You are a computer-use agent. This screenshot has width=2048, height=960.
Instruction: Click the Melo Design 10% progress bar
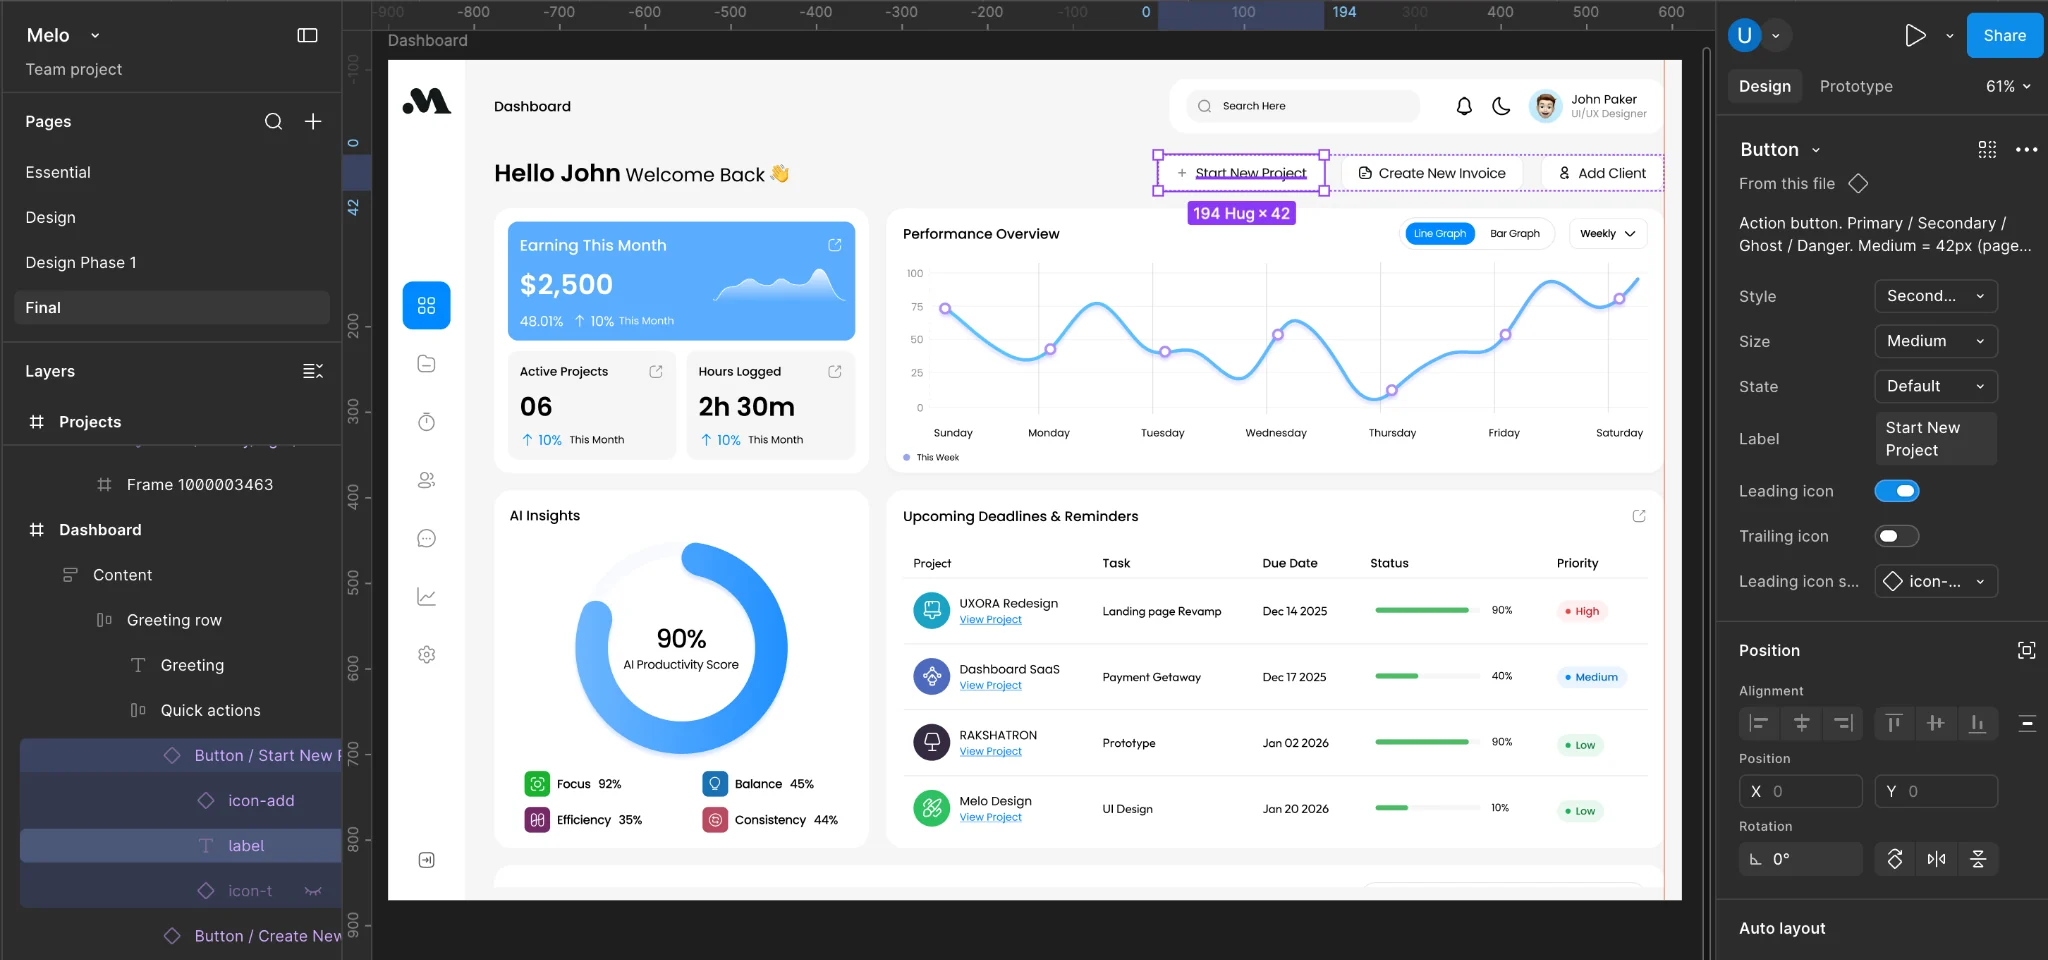coord(1426,808)
